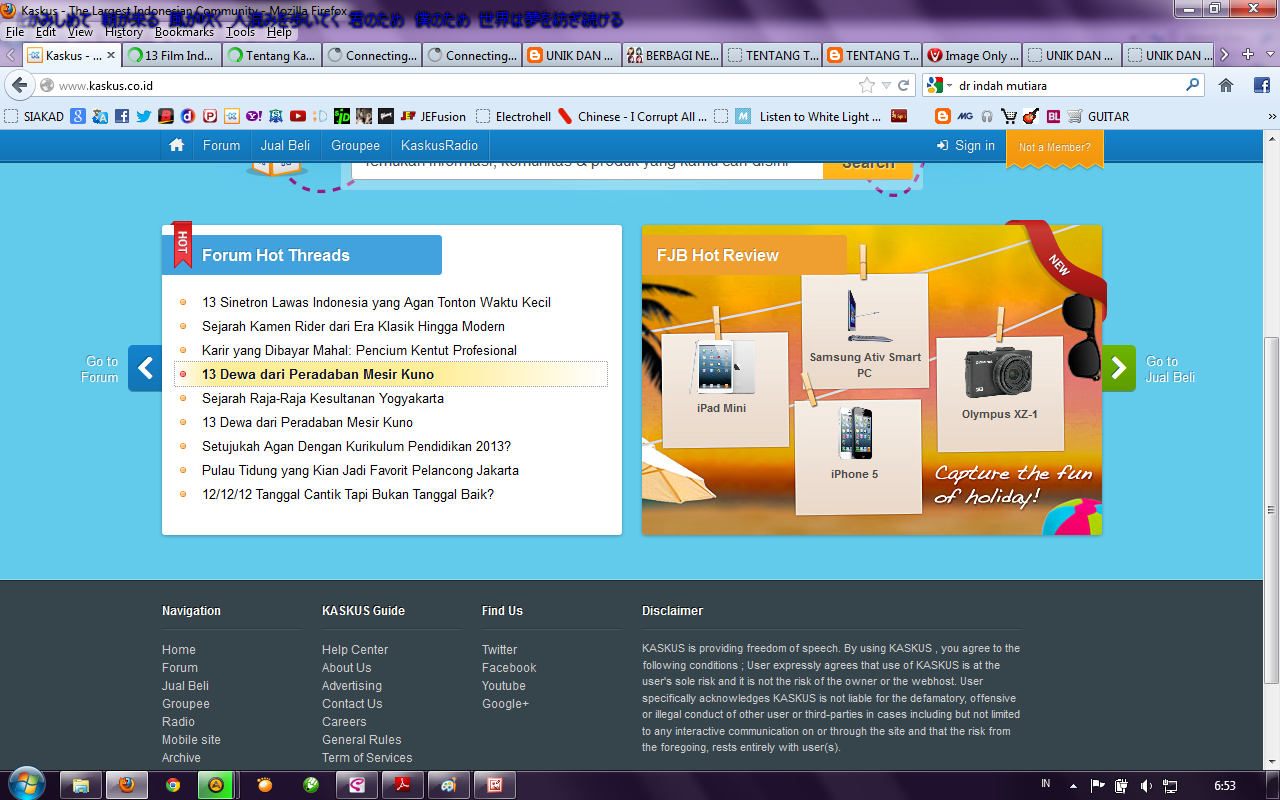This screenshot has width=1280, height=800.
Task: Open thread Sejarah Kamen Rider dari Era Klasik
Action: (353, 326)
